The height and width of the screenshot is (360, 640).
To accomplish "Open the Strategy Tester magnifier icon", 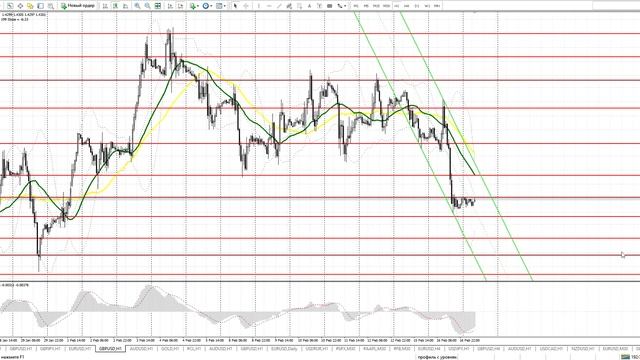I will [x=51, y=6].
